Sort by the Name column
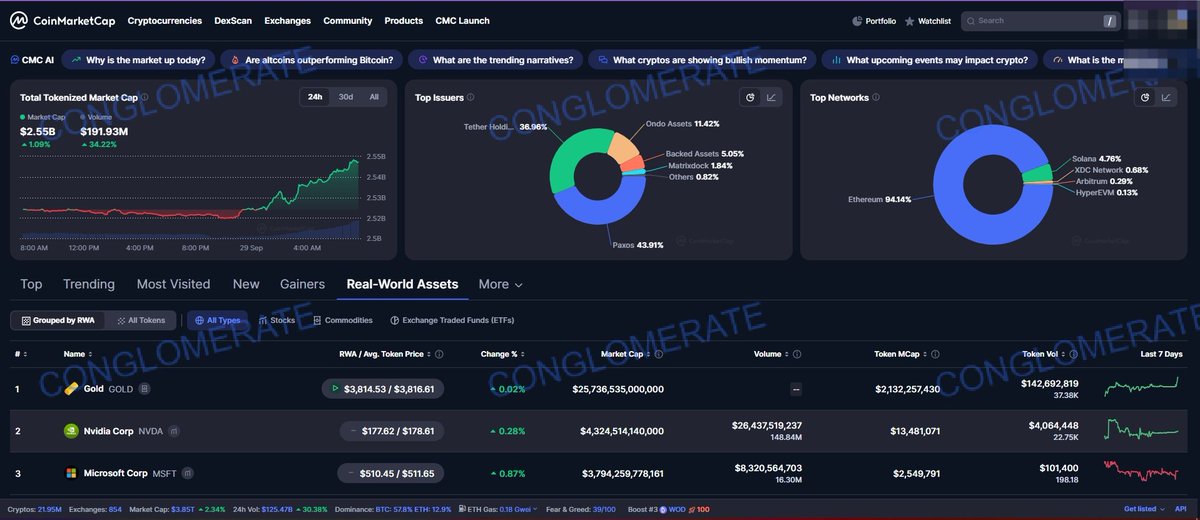 pos(76,354)
